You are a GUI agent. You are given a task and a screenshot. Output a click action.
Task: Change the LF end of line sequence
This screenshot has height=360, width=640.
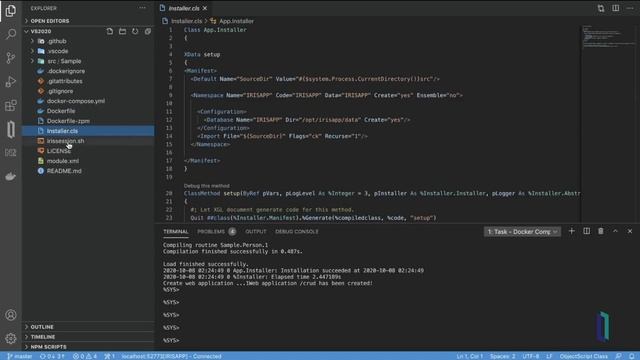pos(549,356)
